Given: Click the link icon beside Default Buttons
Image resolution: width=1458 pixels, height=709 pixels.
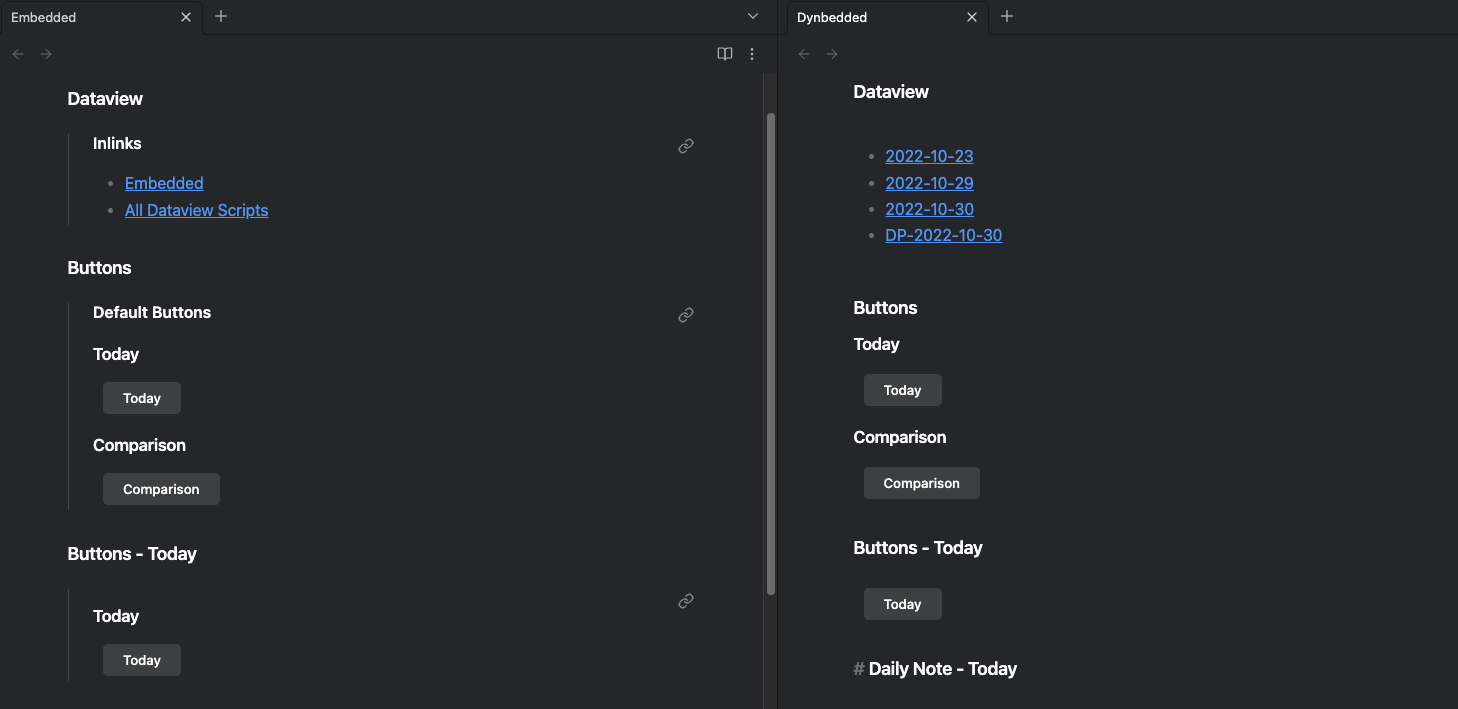Looking at the screenshot, I should (x=686, y=315).
